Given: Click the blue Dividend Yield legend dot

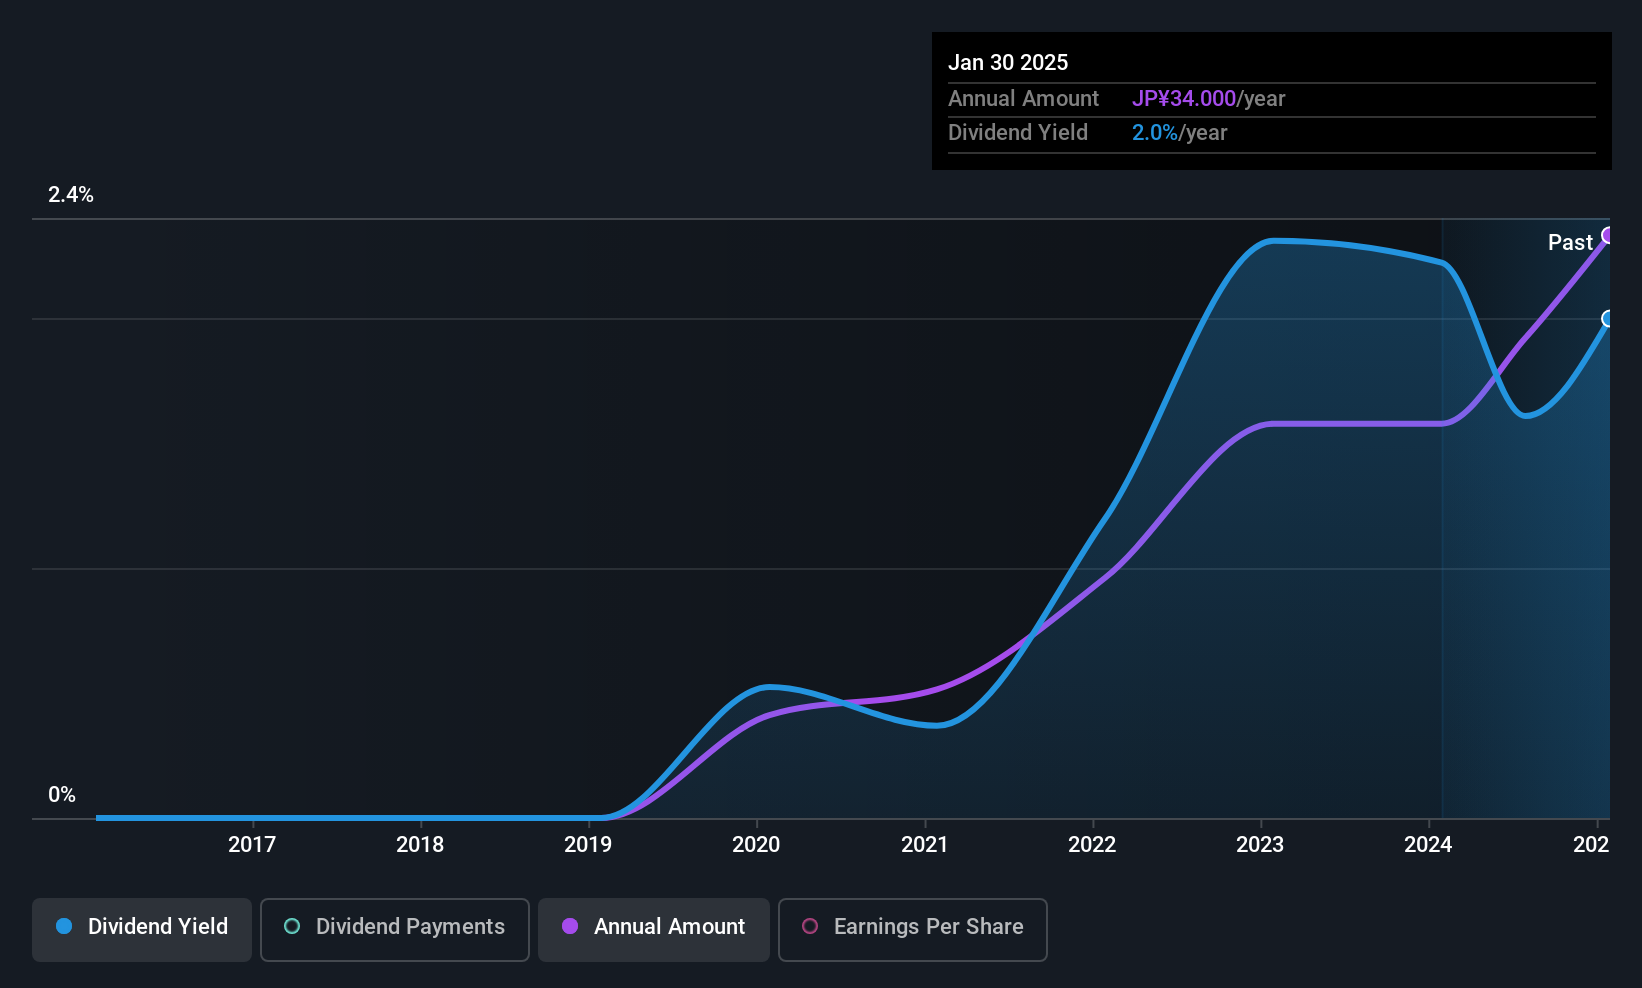Looking at the screenshot, I should pos(64,926).
